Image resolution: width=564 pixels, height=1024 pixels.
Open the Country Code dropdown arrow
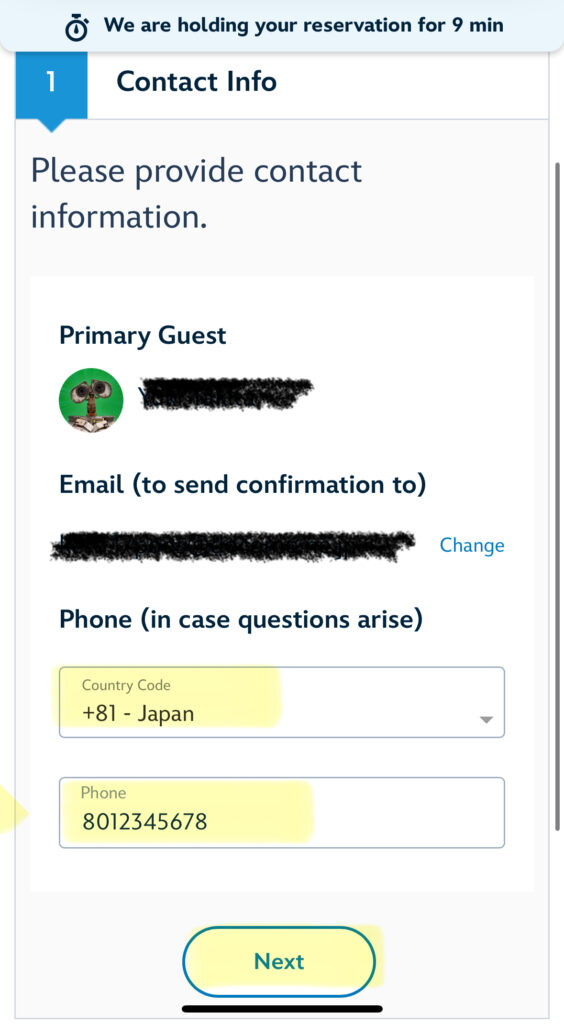(x=486, y=720)
